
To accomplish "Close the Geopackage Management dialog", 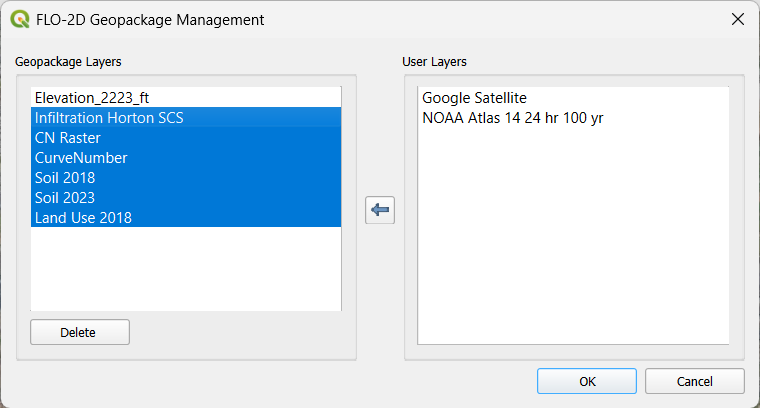I will (737, 19).
